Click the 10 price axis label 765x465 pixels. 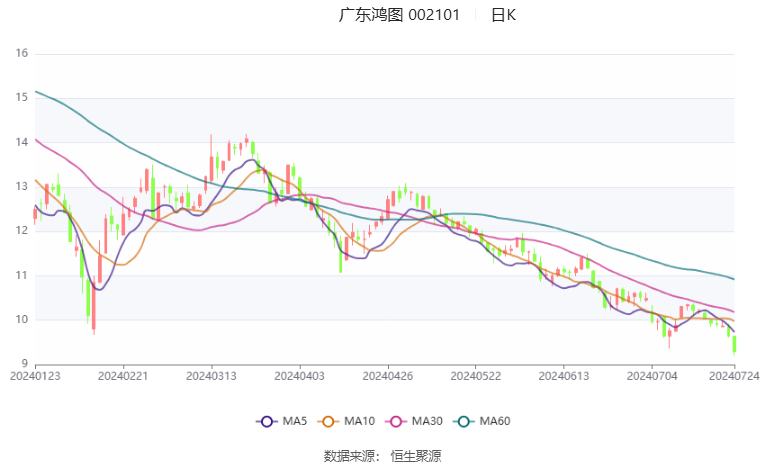tap(21, 320)
